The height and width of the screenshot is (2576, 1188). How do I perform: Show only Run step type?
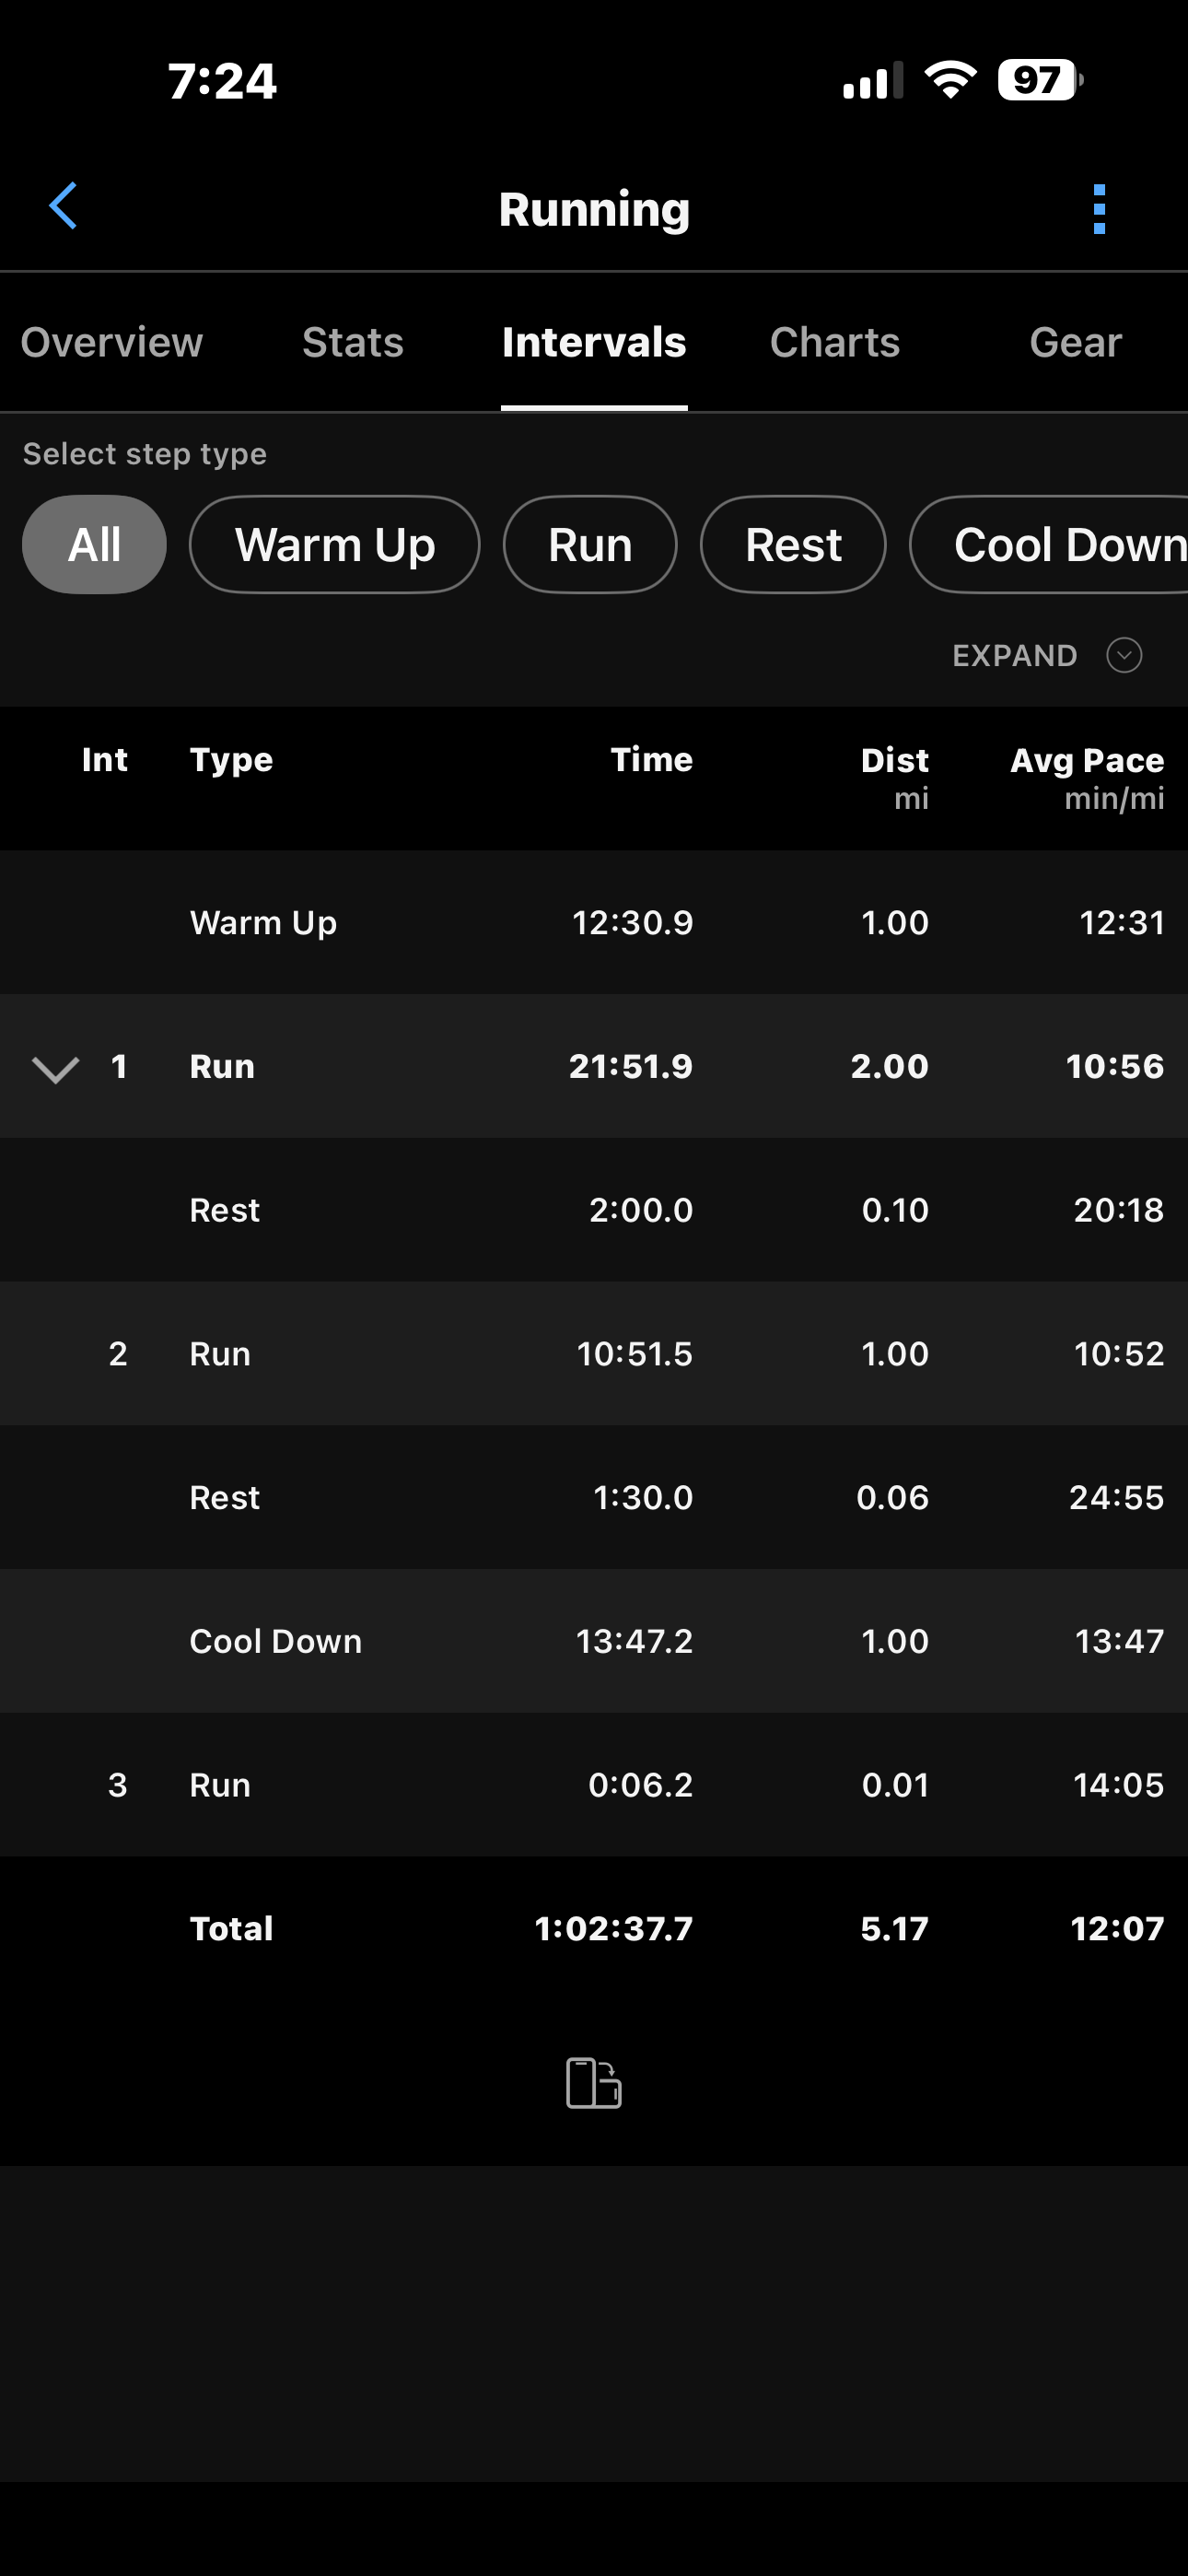coord(590,545)
